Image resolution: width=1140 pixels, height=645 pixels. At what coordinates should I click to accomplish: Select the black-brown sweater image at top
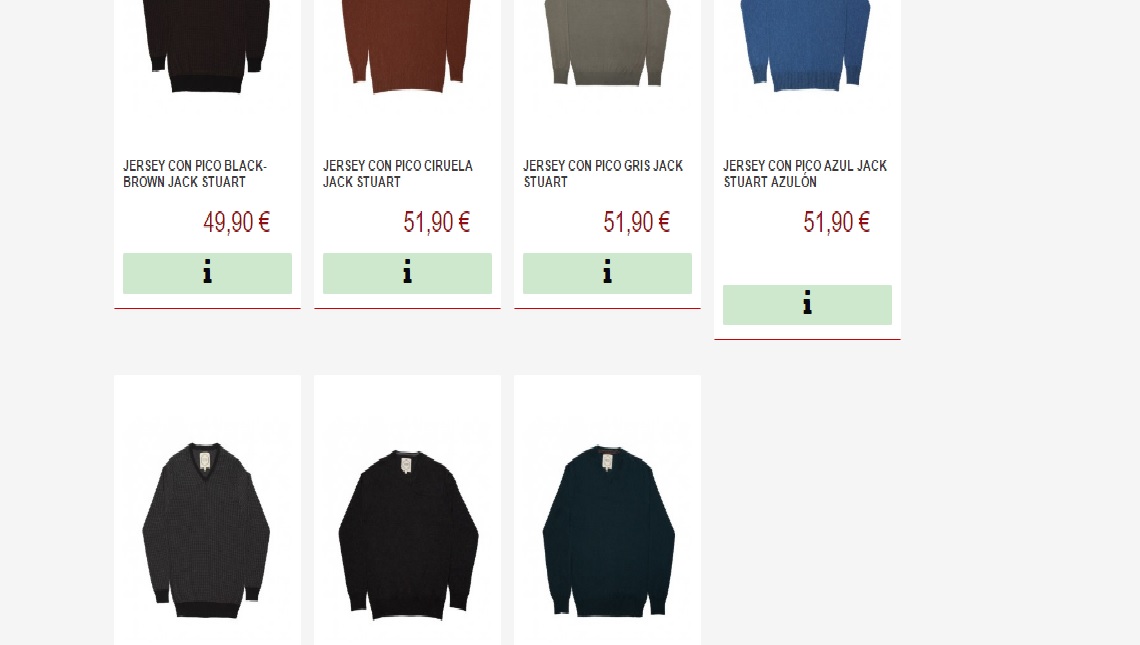206,46
